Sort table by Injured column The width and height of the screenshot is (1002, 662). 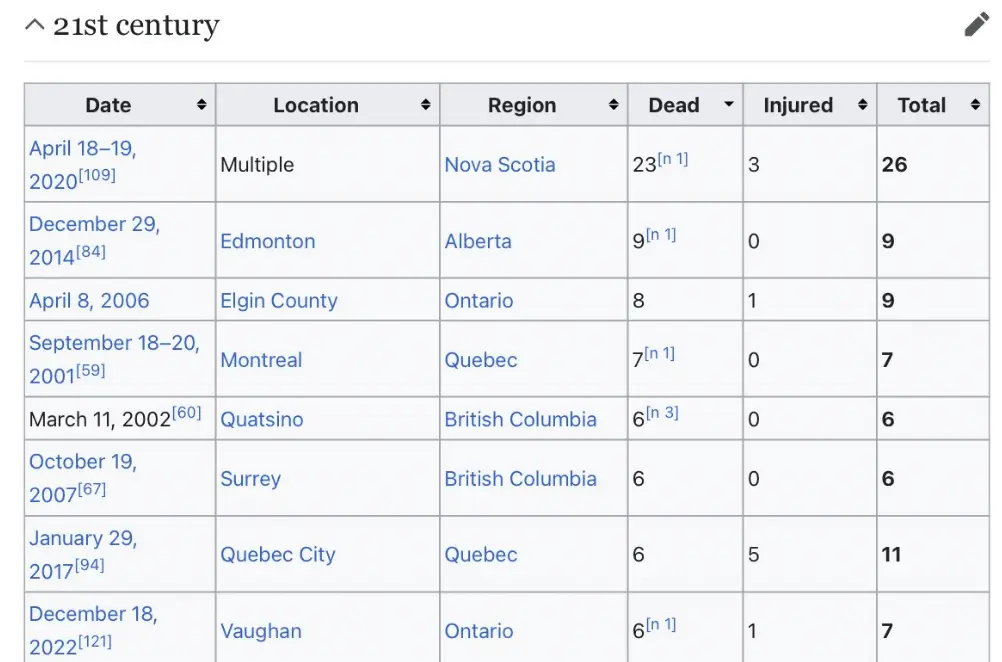pos(862,105)
